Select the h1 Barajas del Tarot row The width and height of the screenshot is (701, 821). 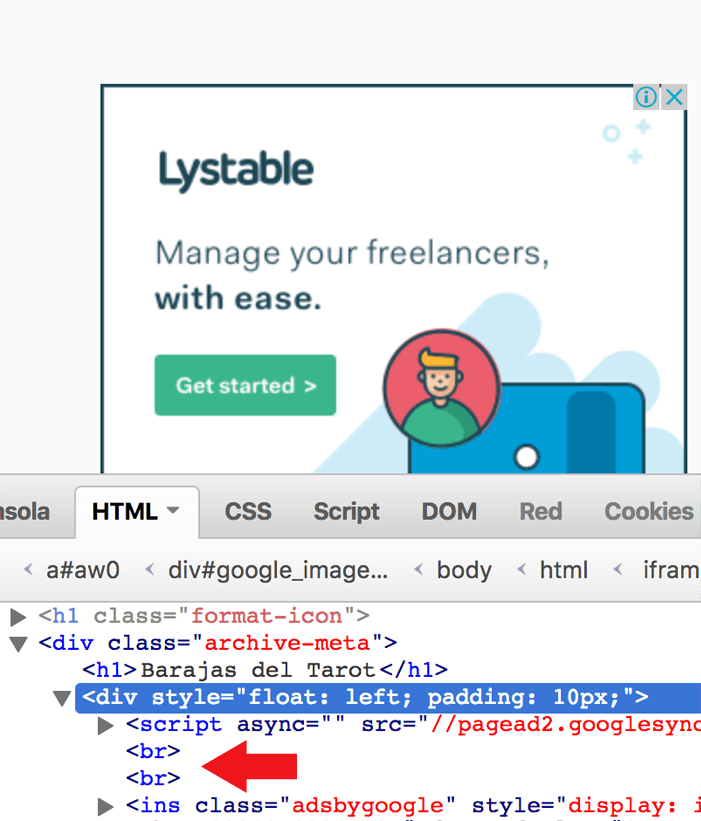pos(265,670)
